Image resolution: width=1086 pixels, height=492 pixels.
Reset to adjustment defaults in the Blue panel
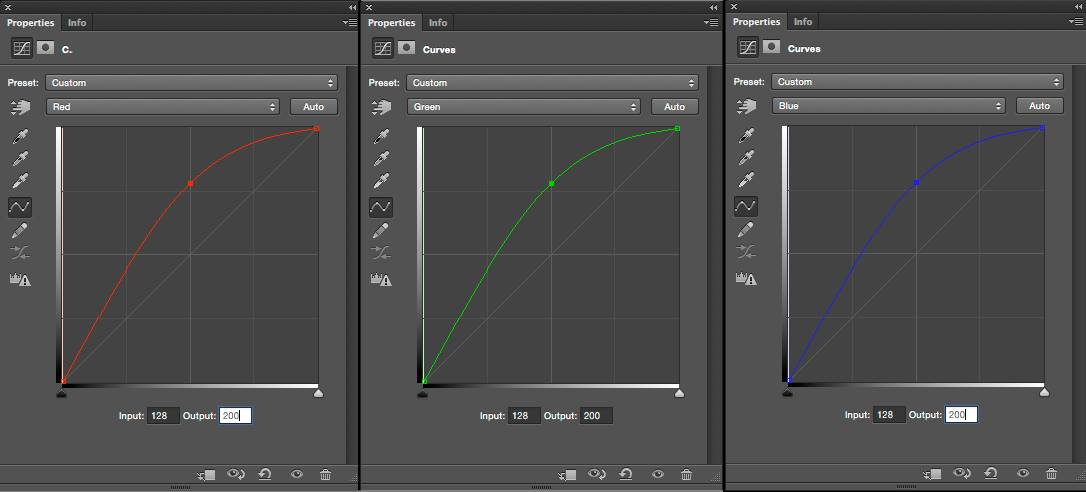point(991,473)
